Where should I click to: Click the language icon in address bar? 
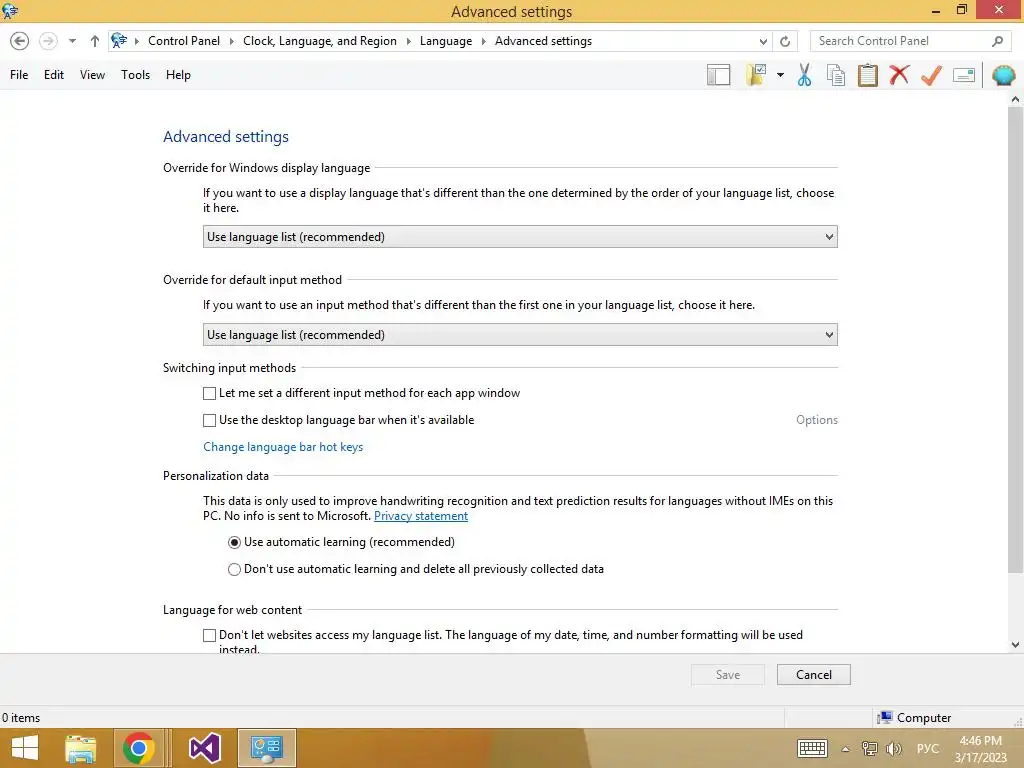point(119,40)
